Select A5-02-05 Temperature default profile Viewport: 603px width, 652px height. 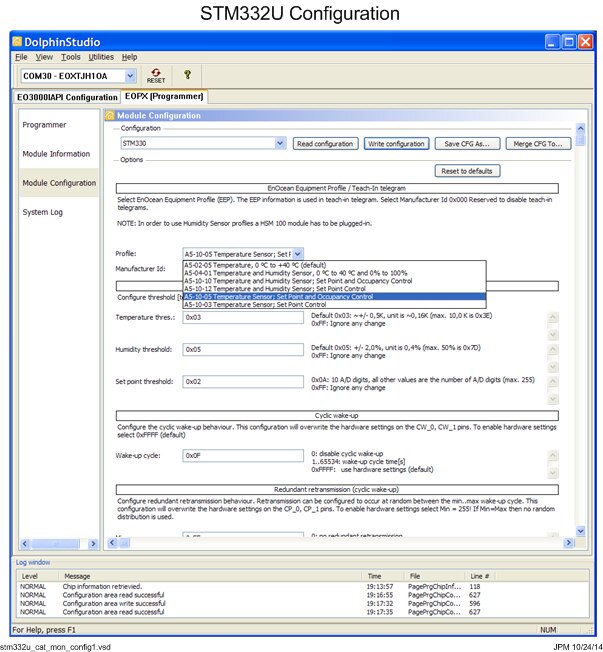334,265
